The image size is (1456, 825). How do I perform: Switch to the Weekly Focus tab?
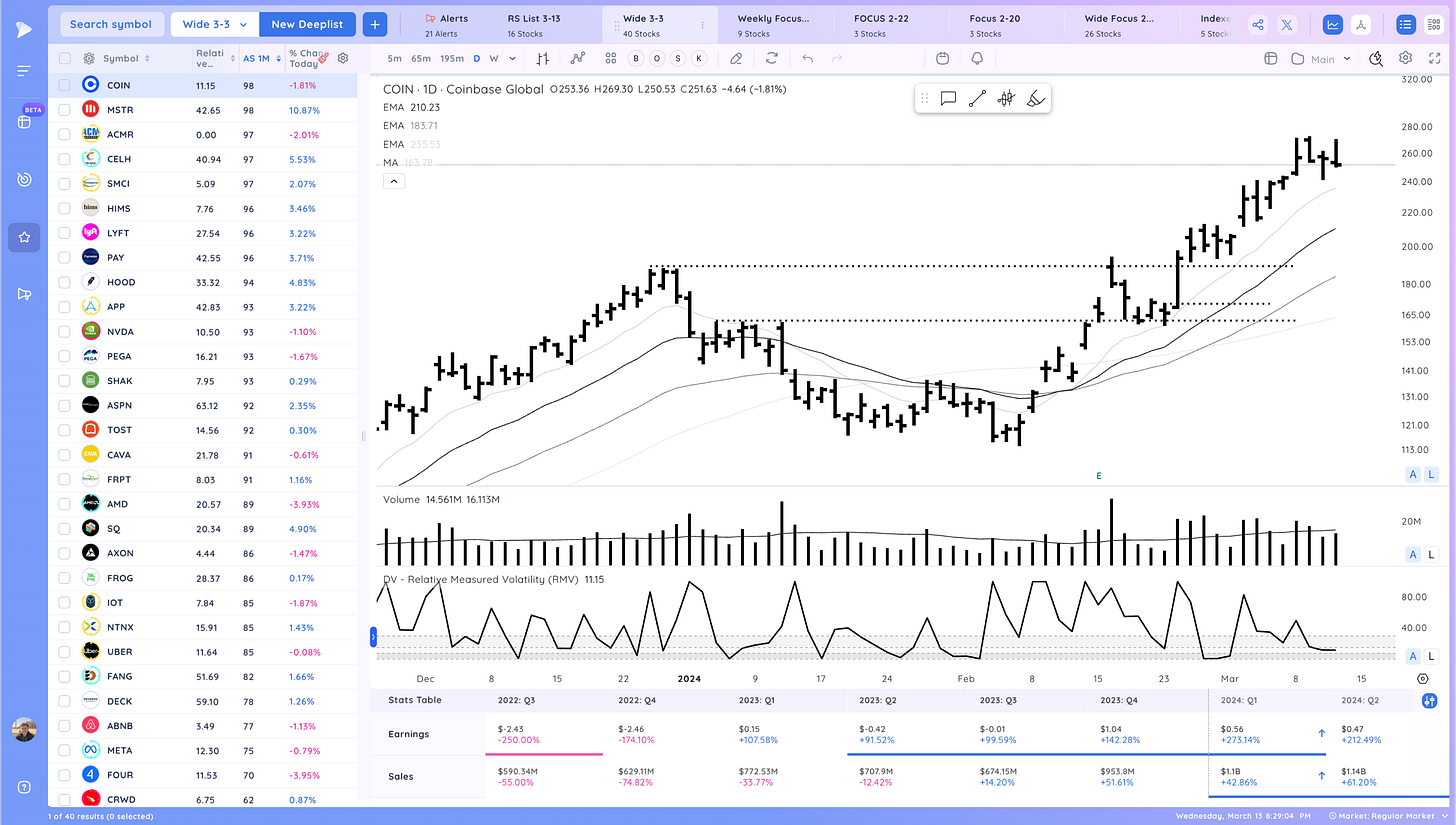click(772, 25)
